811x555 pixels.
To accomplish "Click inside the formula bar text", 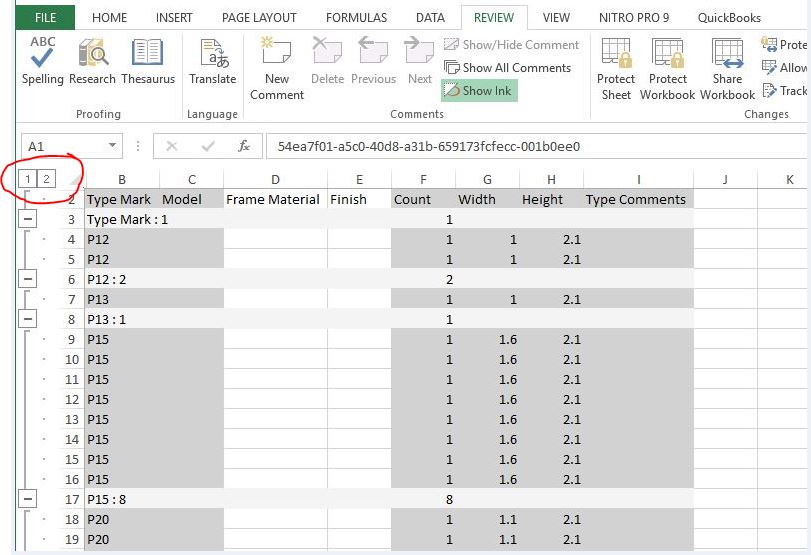I will [500, 146].
